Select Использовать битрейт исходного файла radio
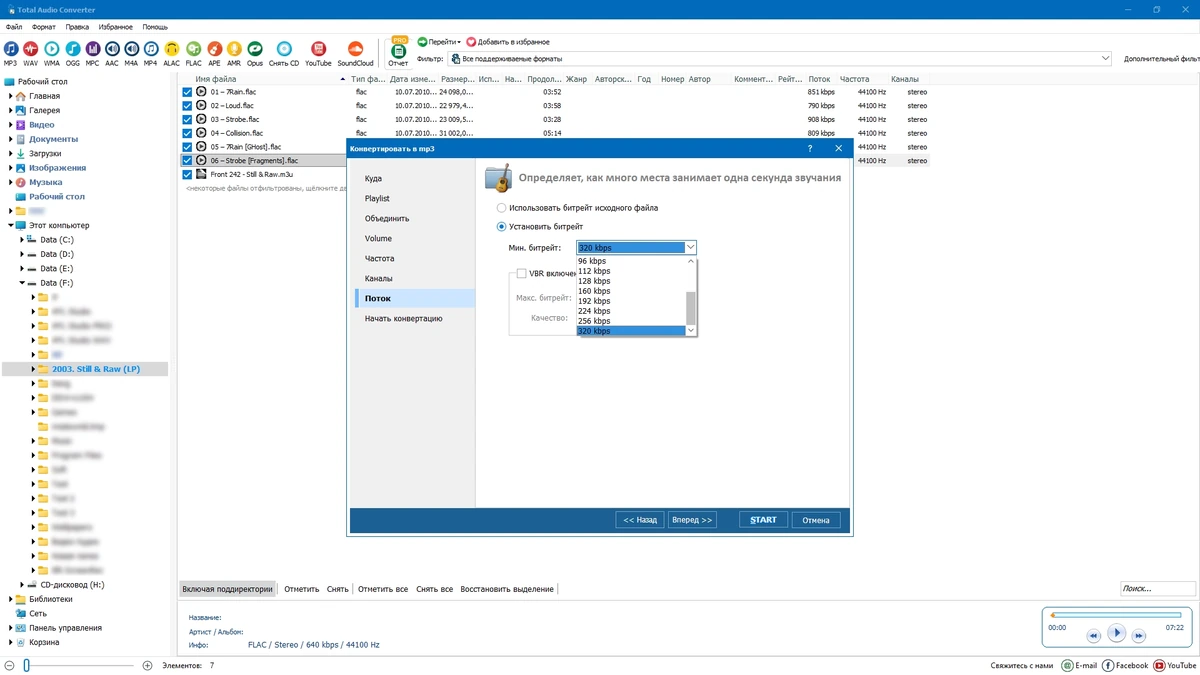Image resolution: width=1200 pixels, height=675 pixels. (x=502, y=208)
